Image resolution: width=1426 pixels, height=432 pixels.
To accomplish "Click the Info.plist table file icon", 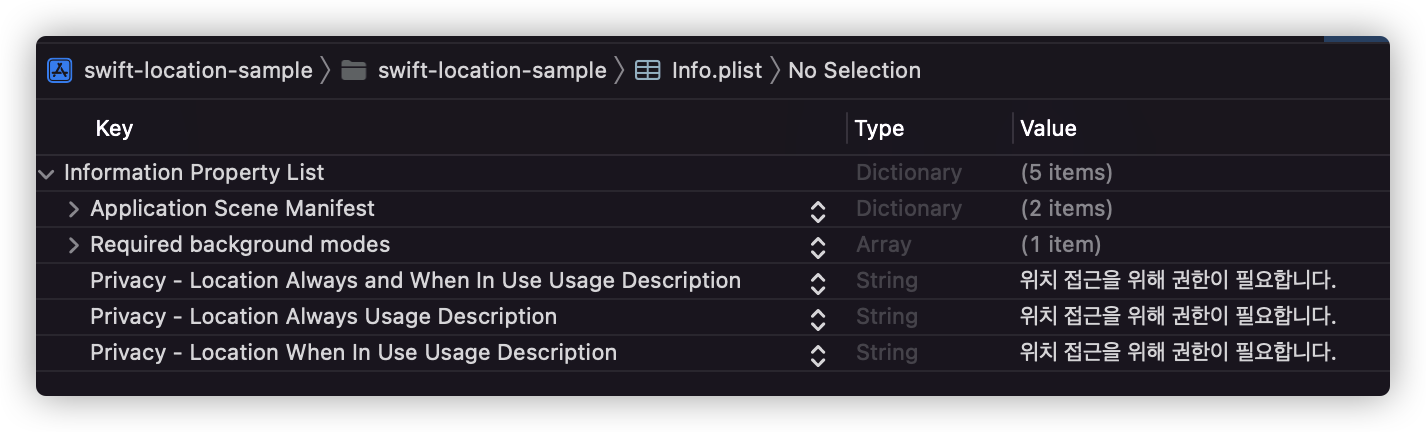I will coord(647,71).
